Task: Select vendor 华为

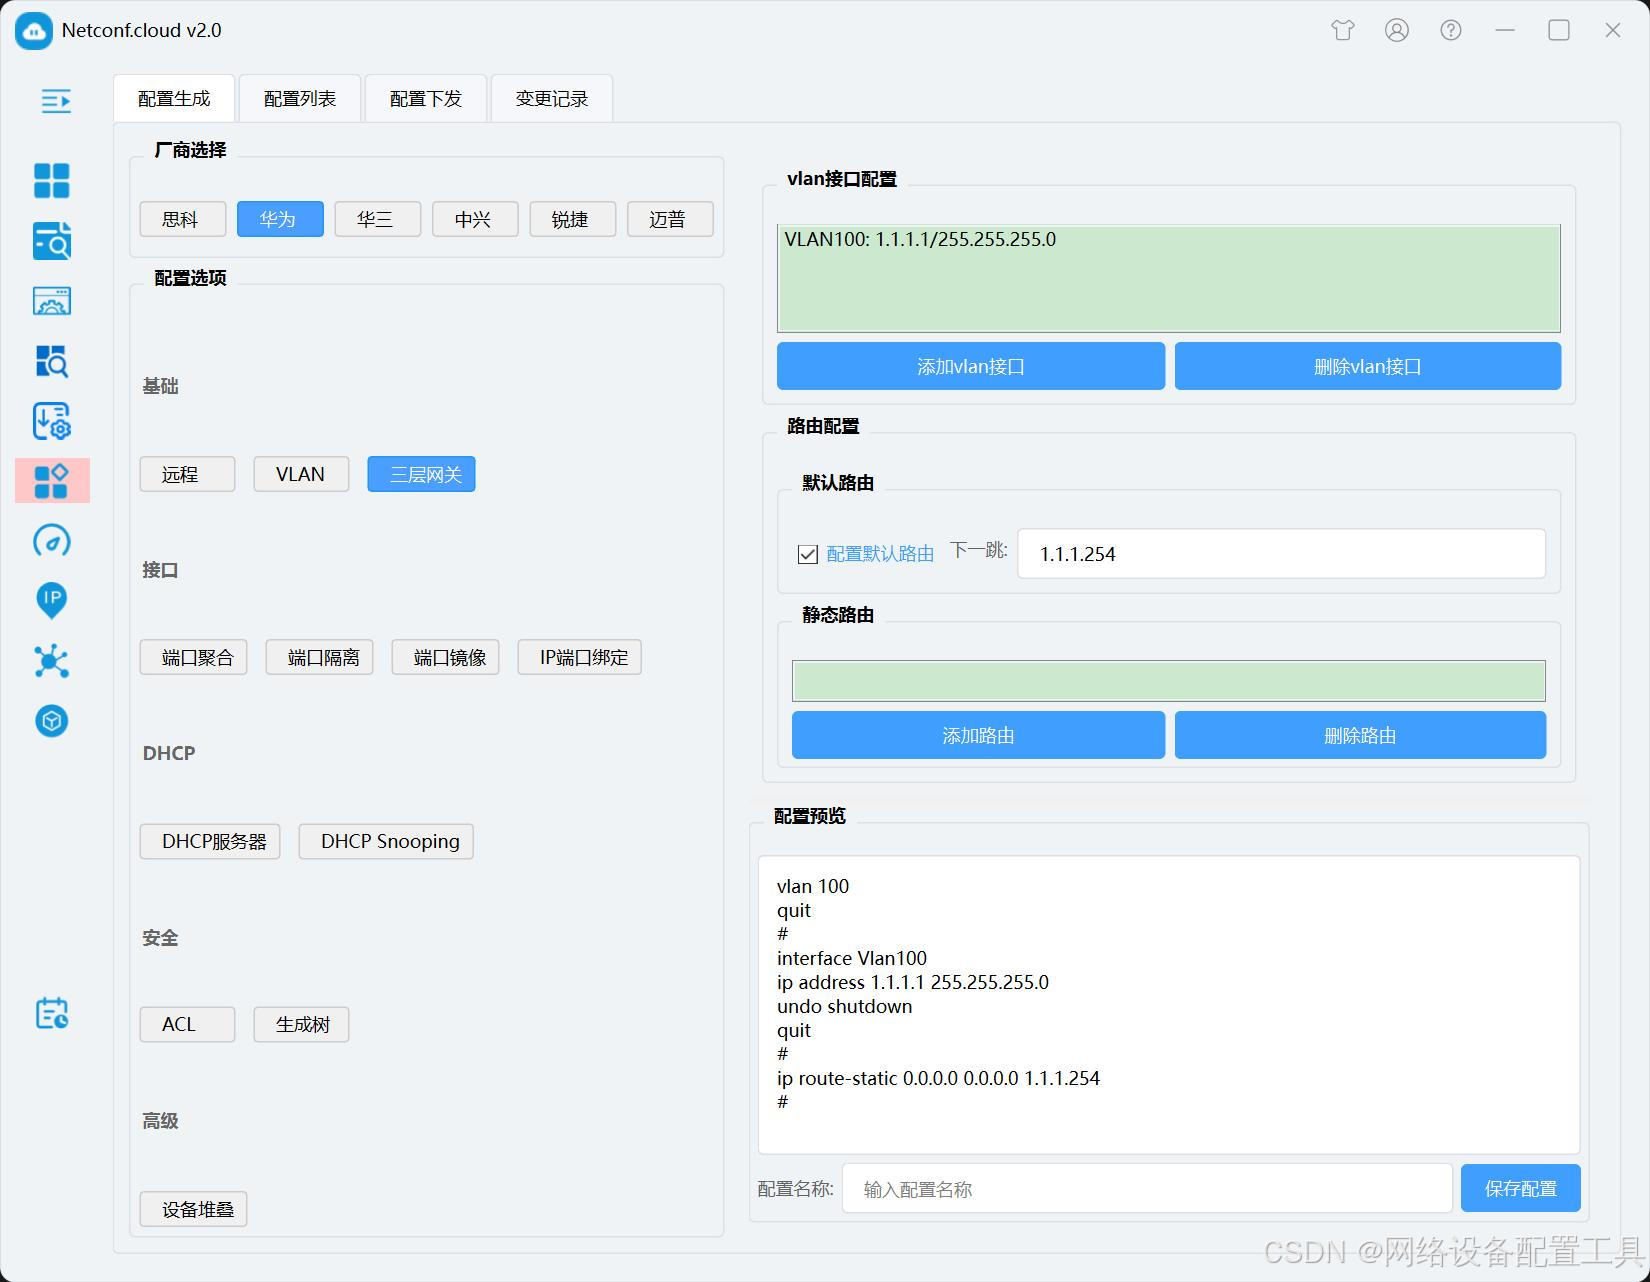Action: pyautogui.click(x=280, y=219)
